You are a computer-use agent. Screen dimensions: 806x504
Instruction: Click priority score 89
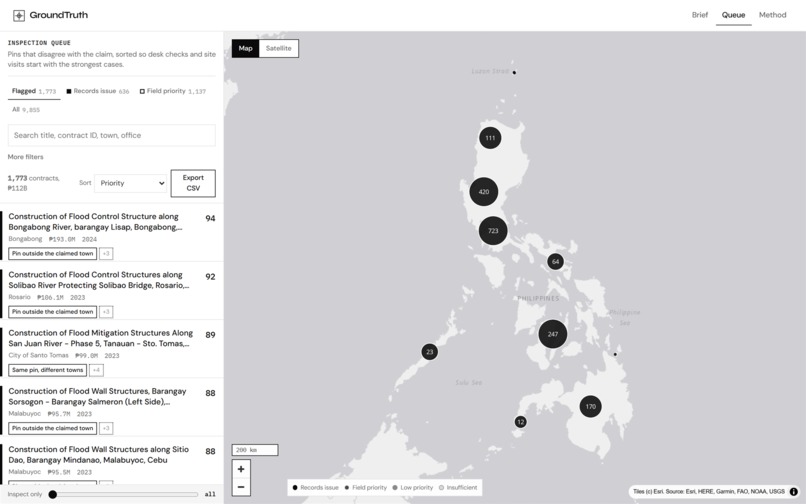point(210,335)
